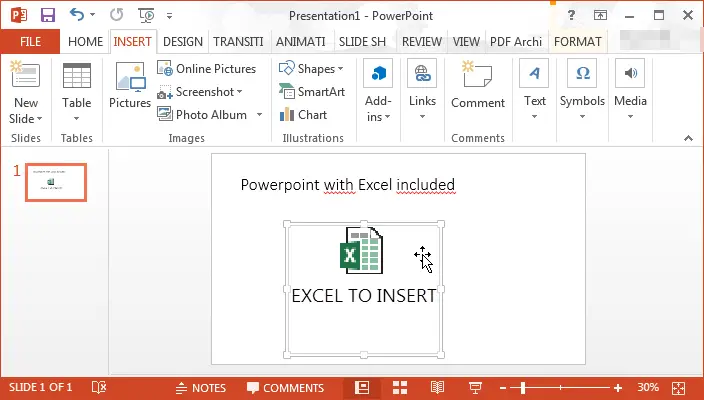Viewport: 704px width, 400px height.
Task: Open the TRANSITIONS tab
Action: point(238,42)
